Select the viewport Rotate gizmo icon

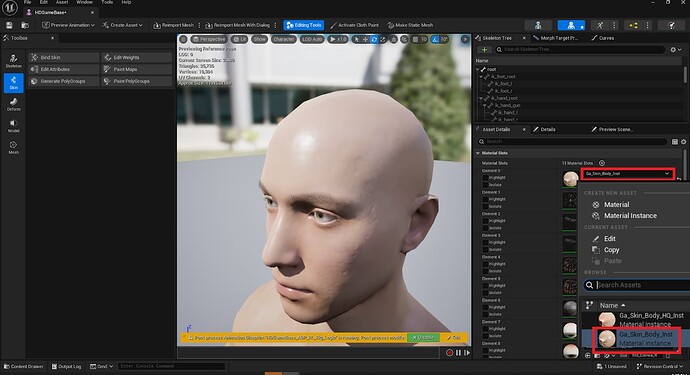point(374,40)
